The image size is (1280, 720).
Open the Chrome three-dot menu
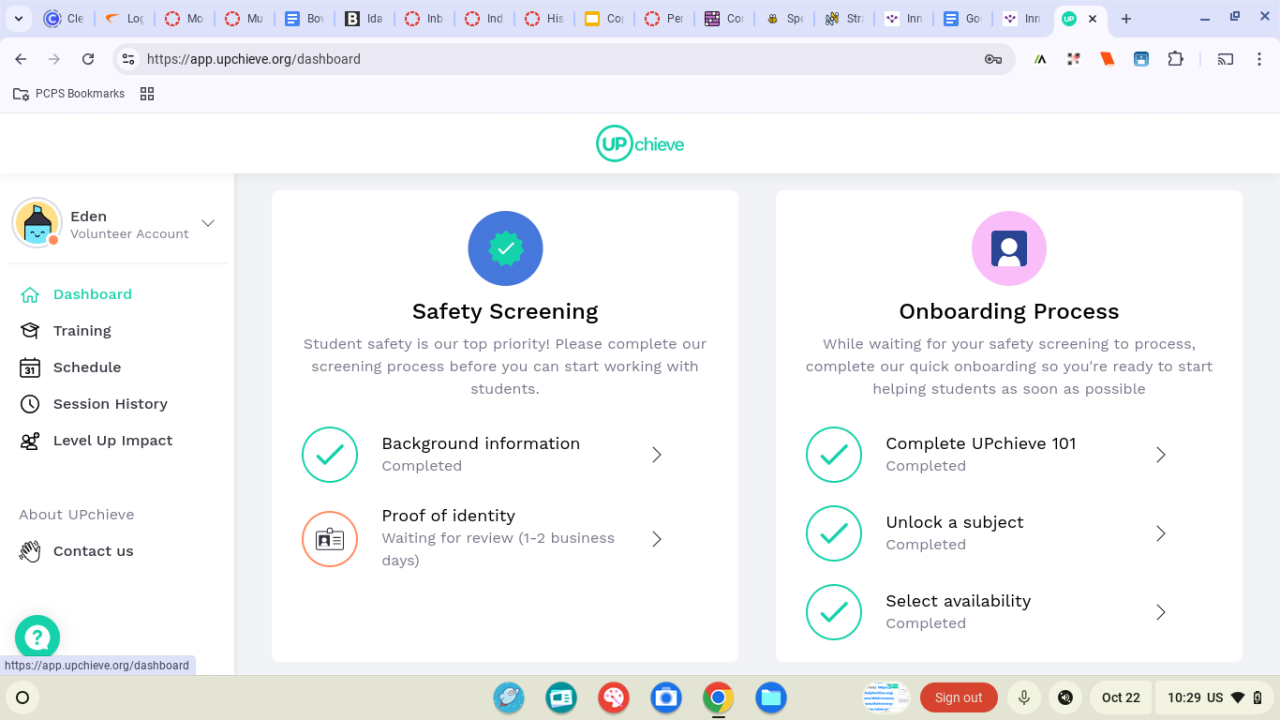1259,59
